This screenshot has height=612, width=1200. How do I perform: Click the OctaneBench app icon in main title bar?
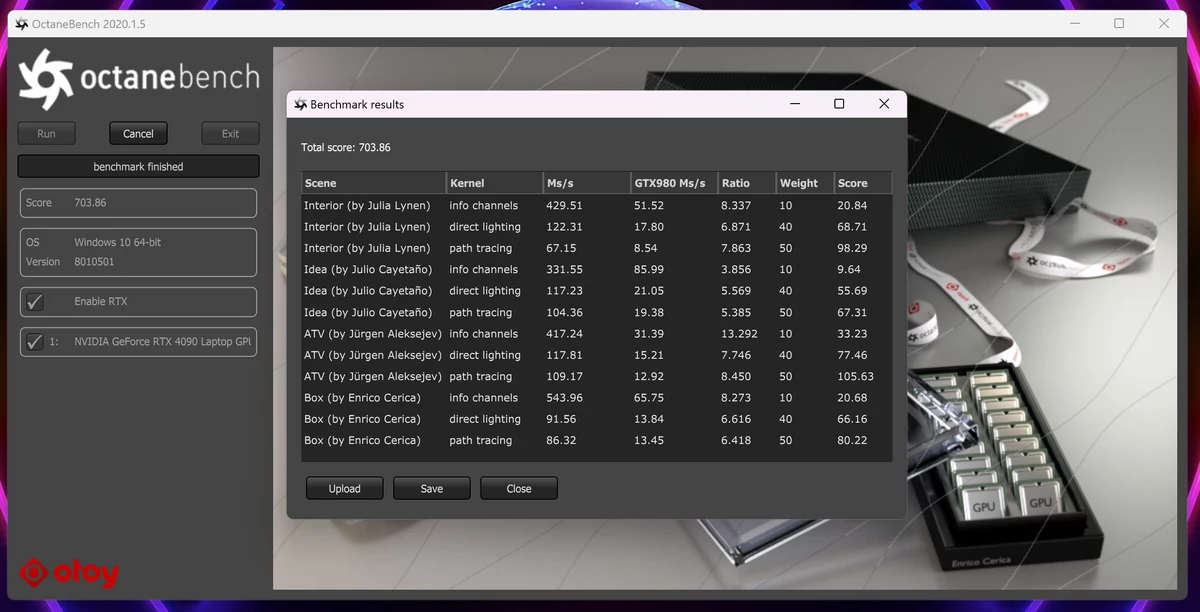22,24
